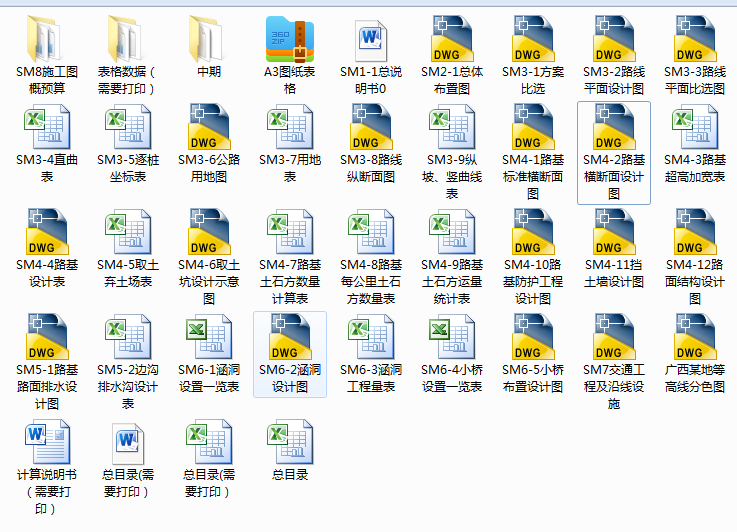Click the label SM1-1总说明书0

371,80
